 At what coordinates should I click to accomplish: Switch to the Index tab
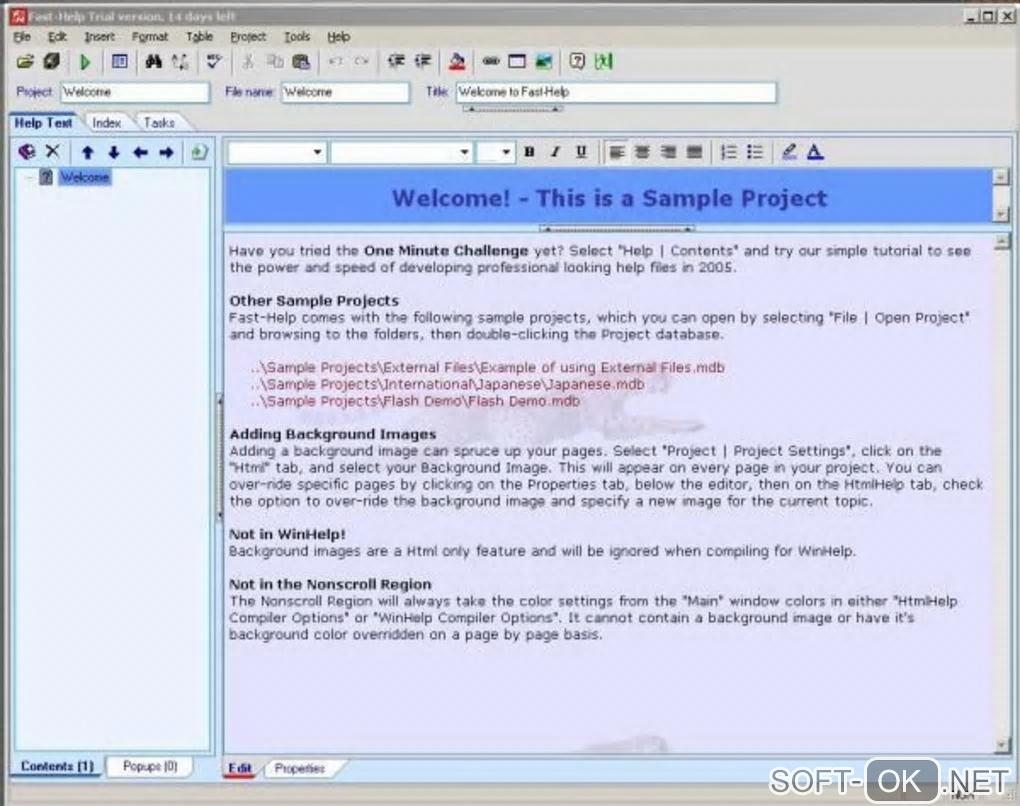tap(107, 122)
